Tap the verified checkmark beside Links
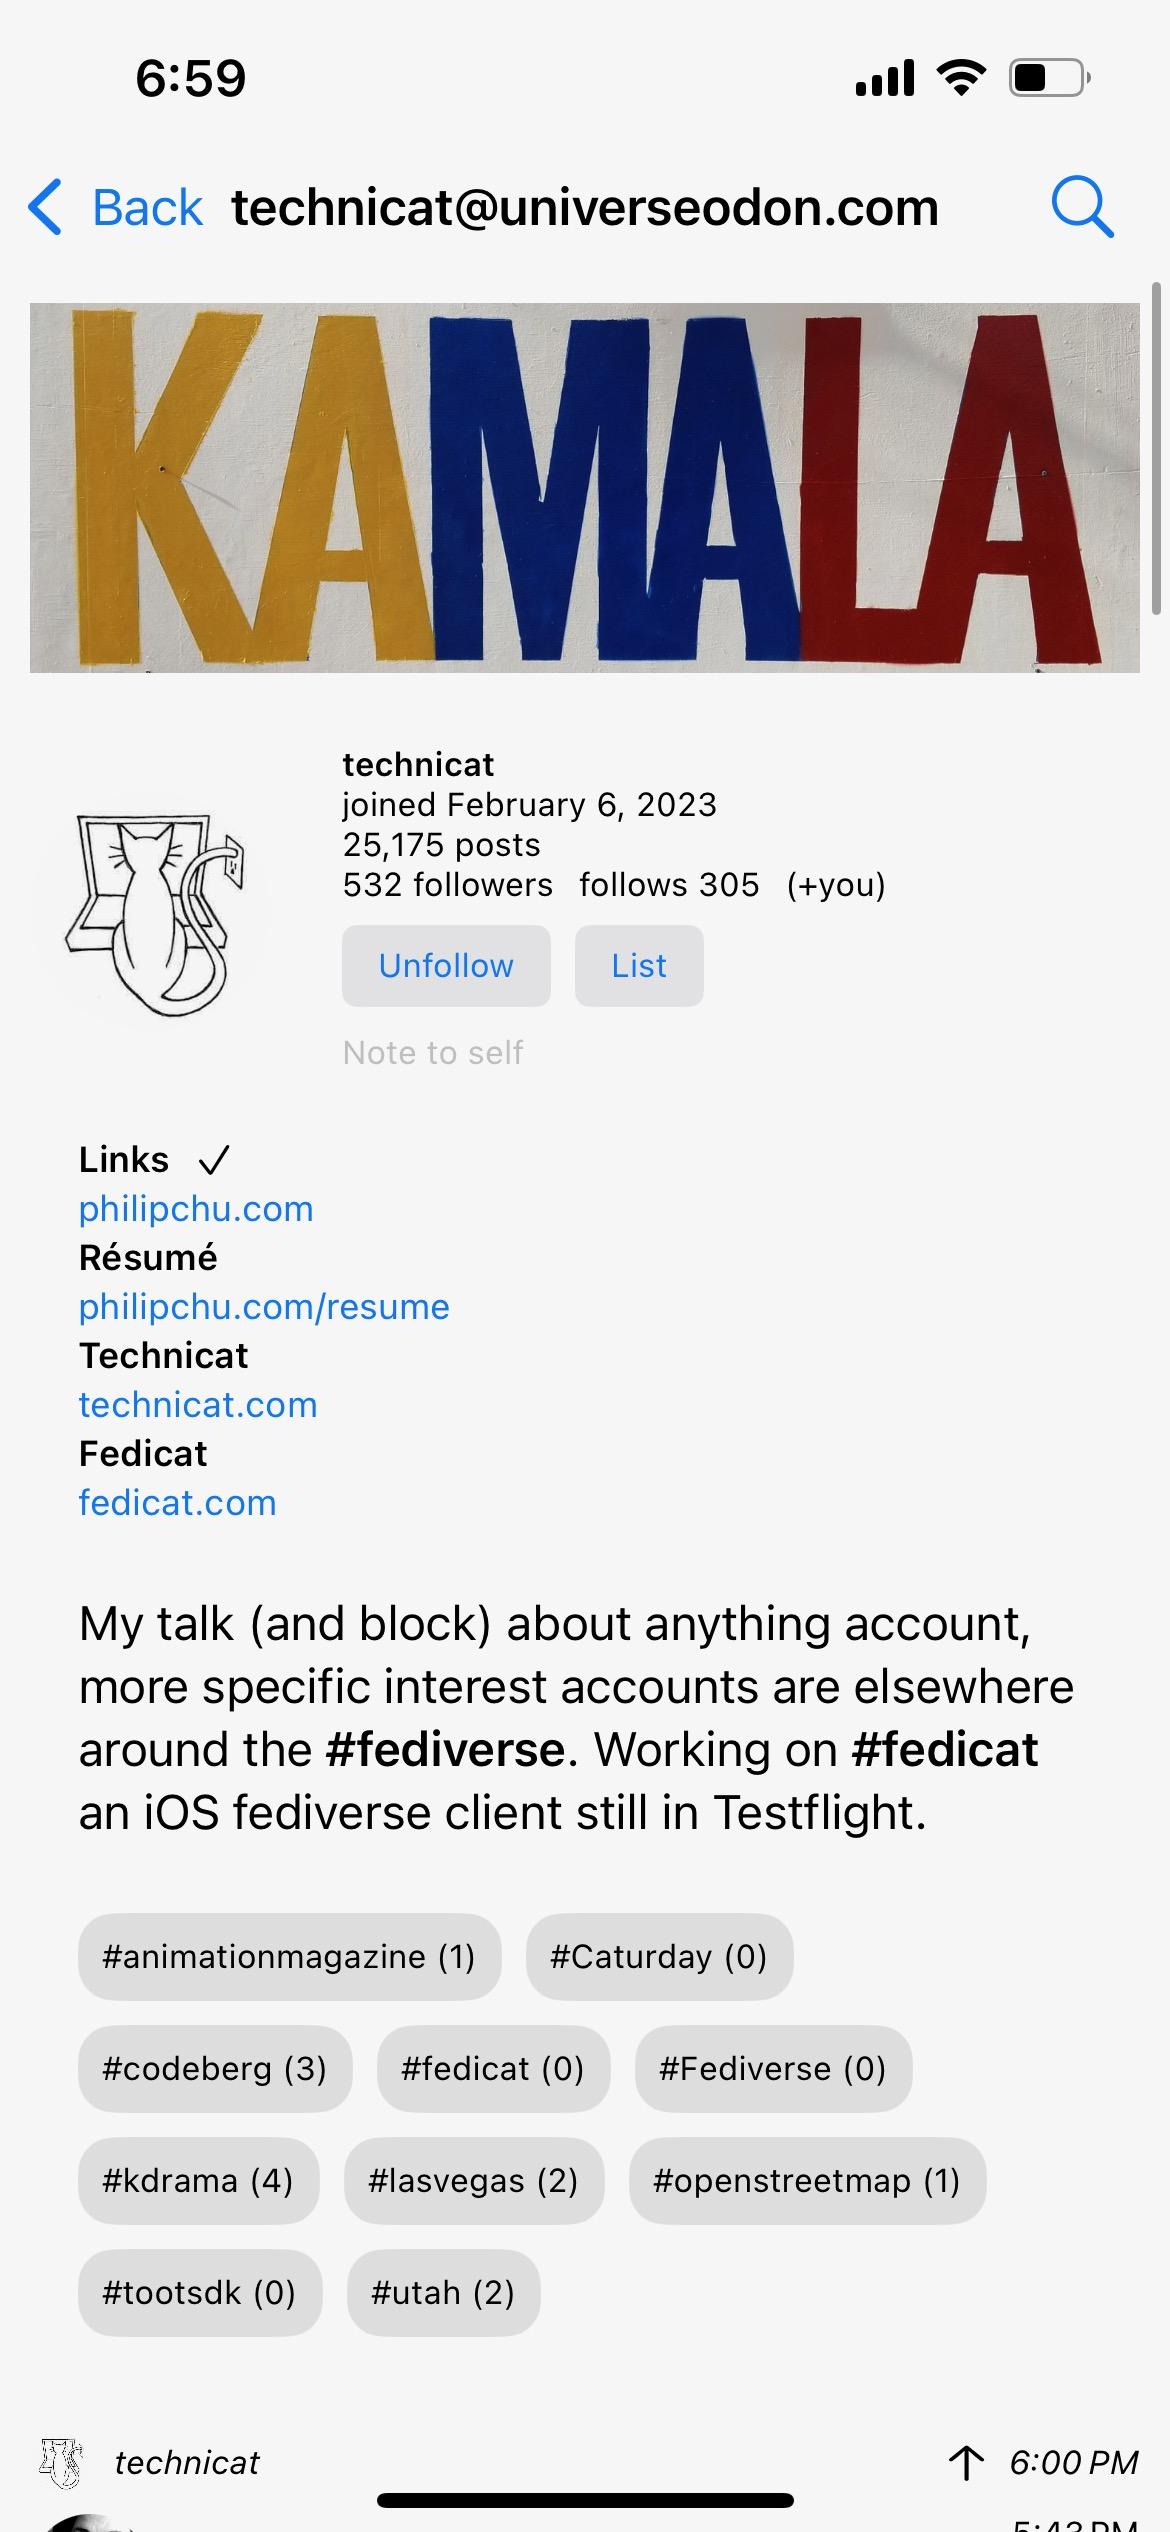This screenshot has width=1170, height=2532. point(214,1160)
